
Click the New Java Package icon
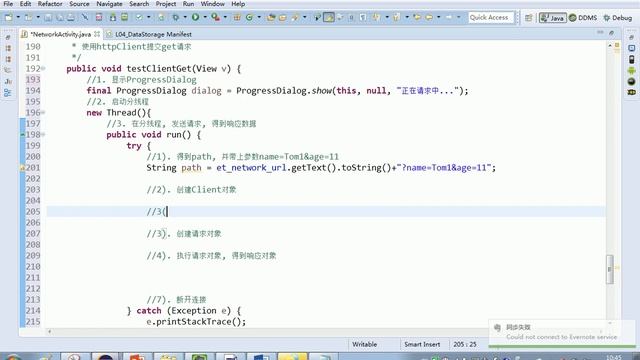[x=237, y=17]
